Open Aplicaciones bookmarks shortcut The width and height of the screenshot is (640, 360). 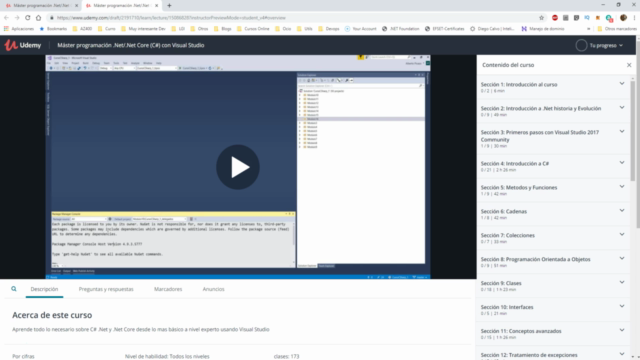point(19,29)
